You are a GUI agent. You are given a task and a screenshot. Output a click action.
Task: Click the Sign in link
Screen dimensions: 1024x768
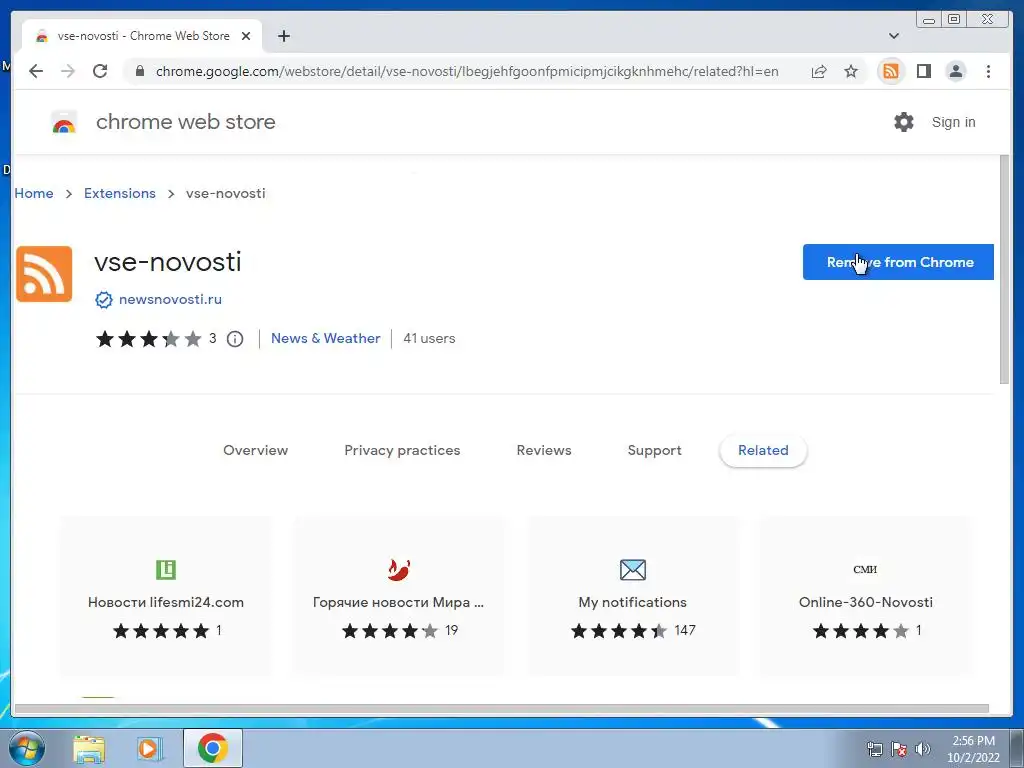pos(953,122)
